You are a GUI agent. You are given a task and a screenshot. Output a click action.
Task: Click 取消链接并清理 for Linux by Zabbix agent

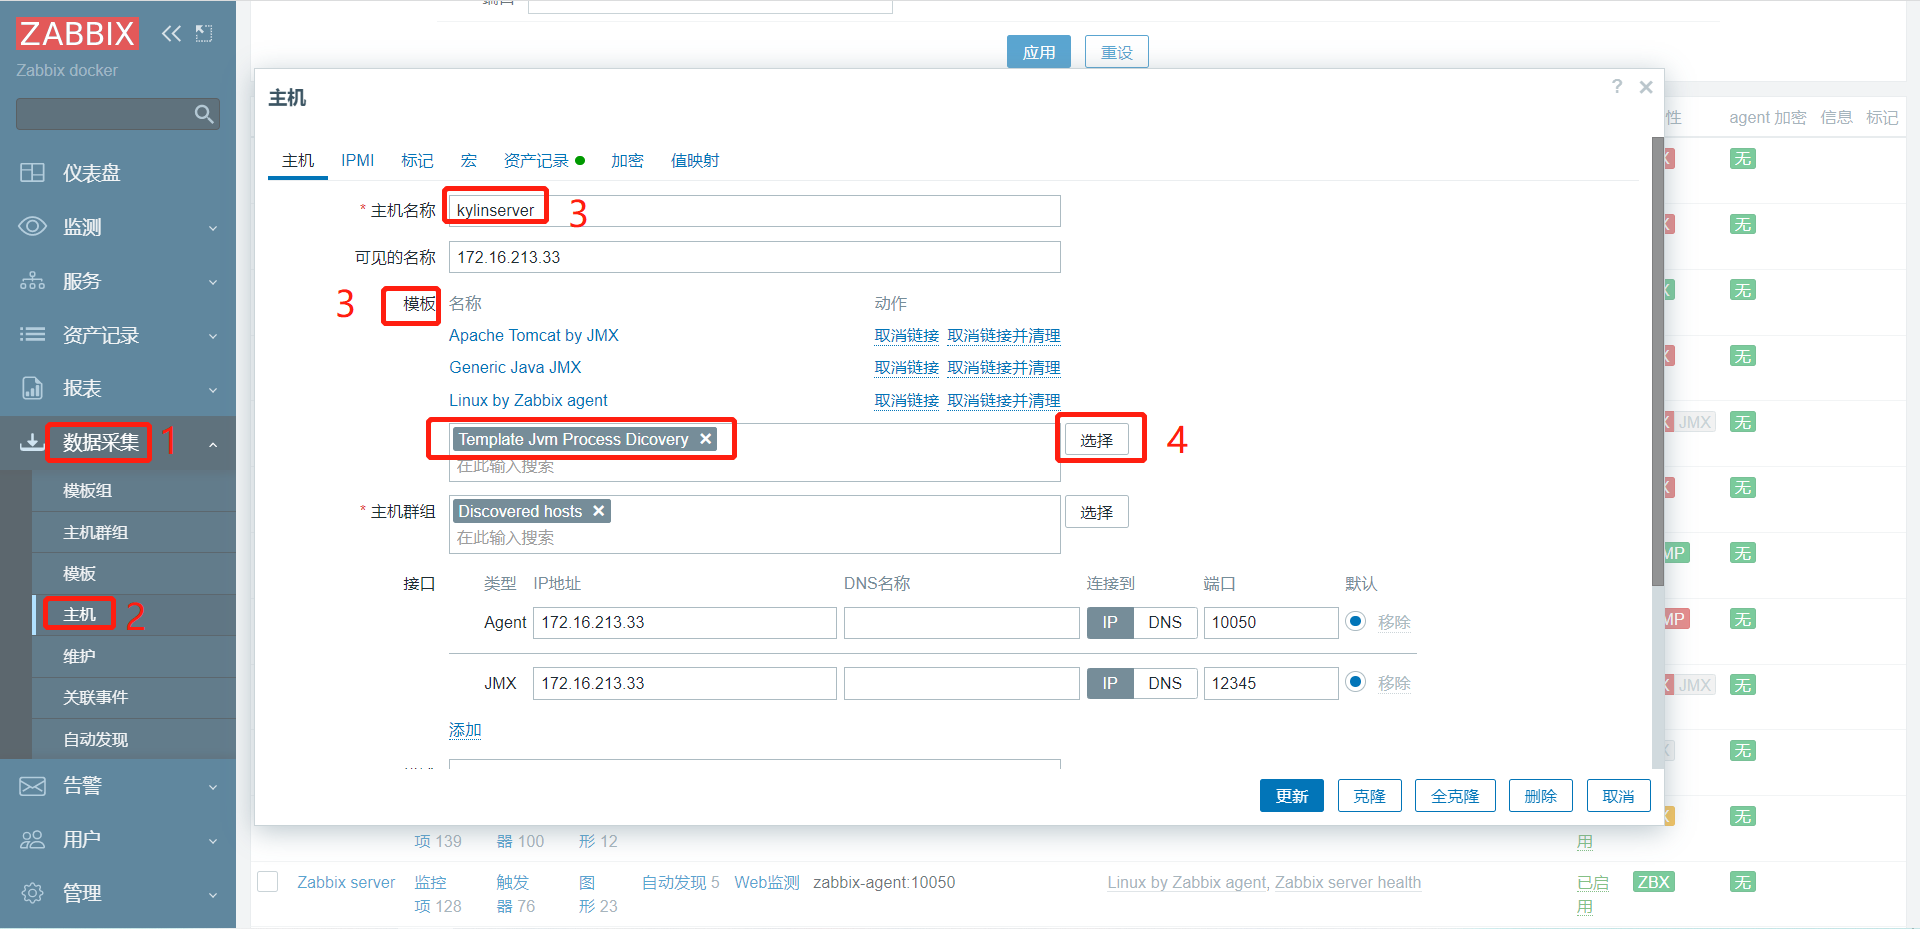pyautogui.click(x=1004, y=401)
